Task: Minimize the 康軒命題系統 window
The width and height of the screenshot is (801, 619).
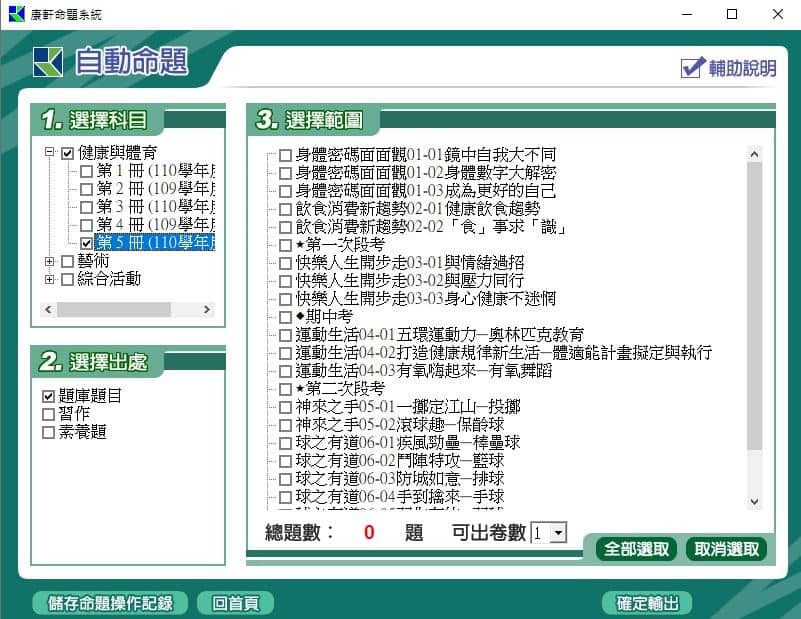Action: [687, 14]
